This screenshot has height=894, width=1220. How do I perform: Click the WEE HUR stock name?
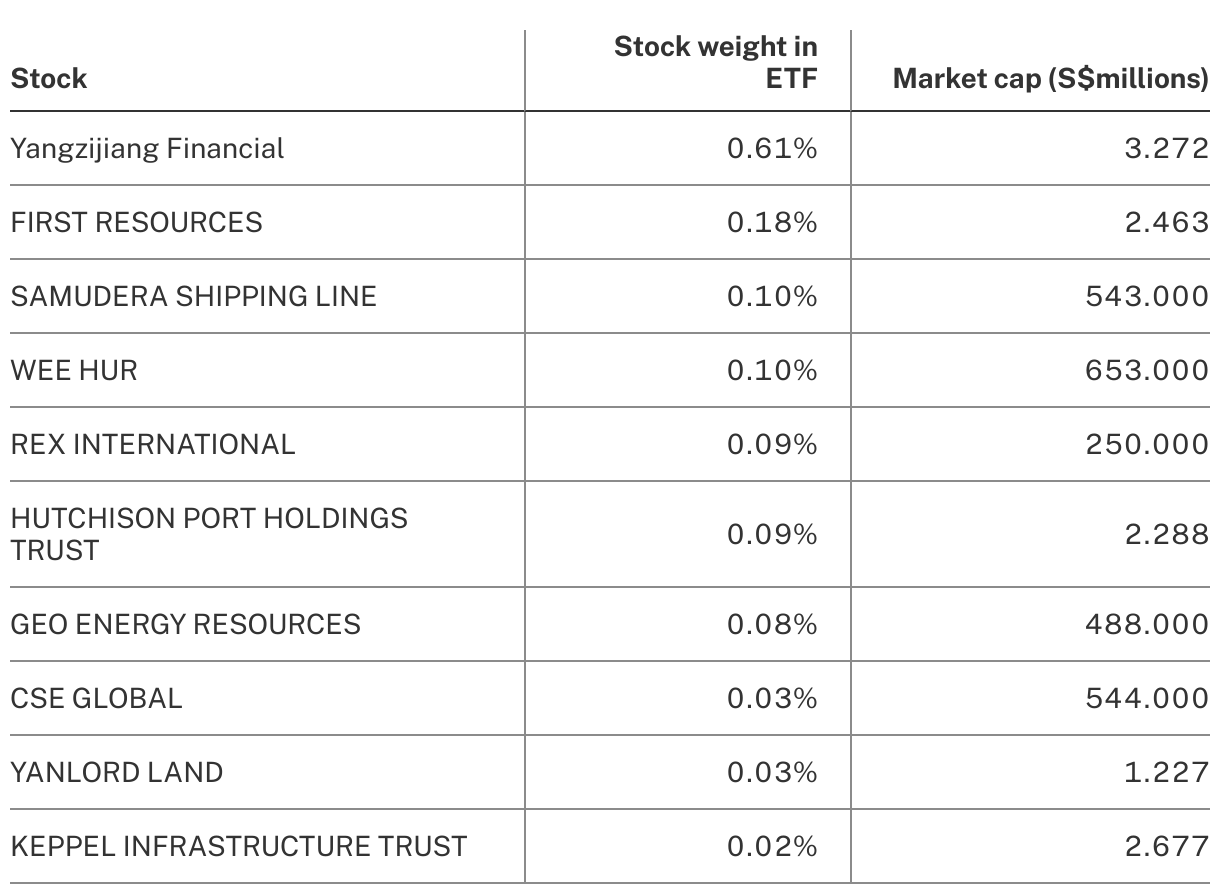tap(74, 370)
